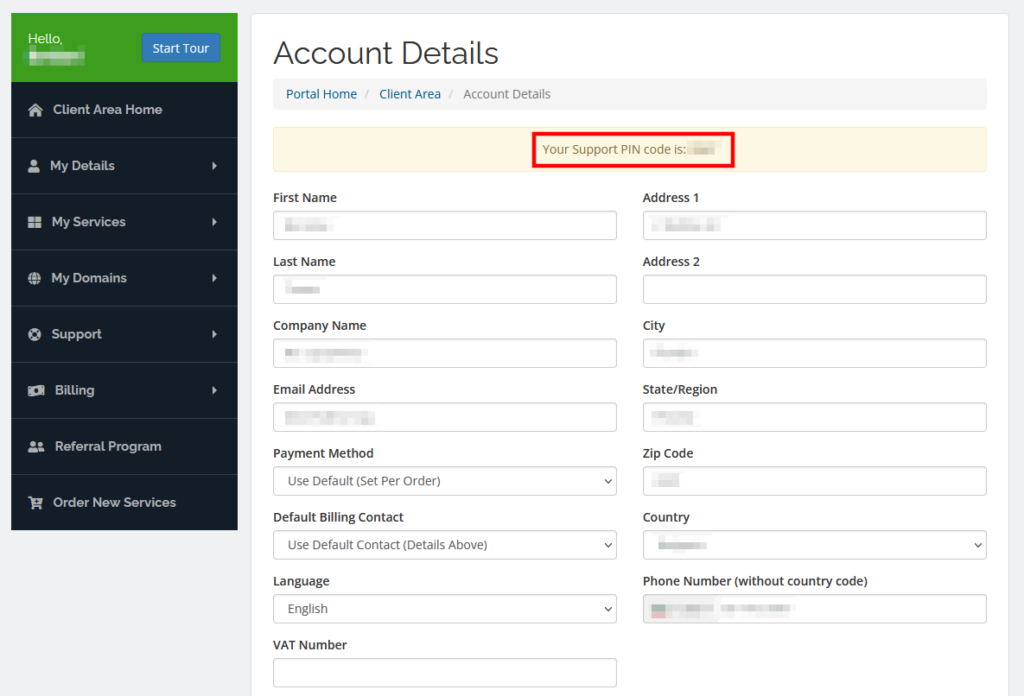The height and width of the screenshot is (696, 1024).
Task: Follow the Portal Home breadcrumb link
Action: [x=321, y=94]
